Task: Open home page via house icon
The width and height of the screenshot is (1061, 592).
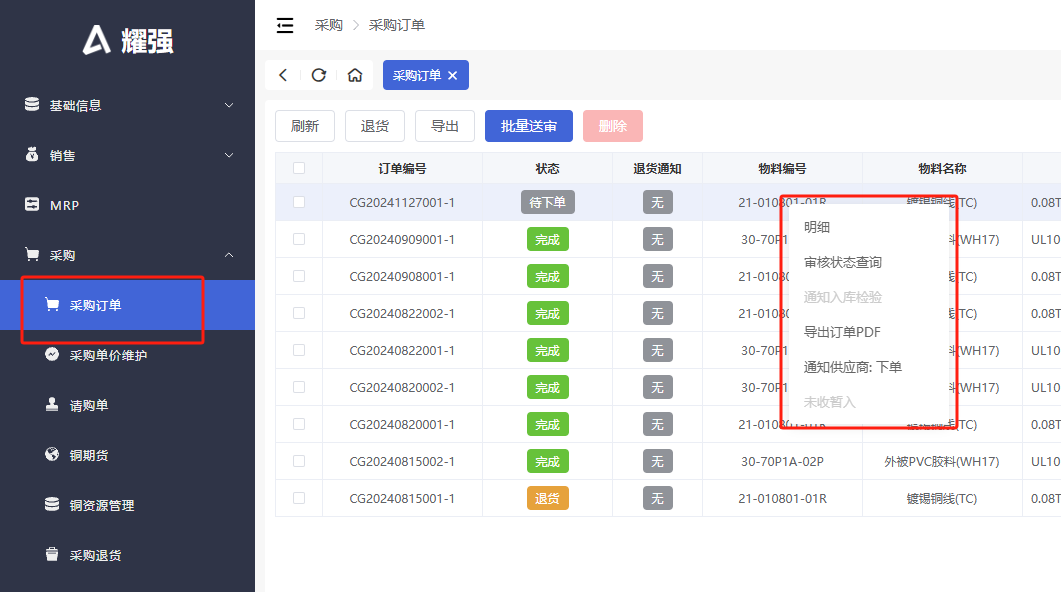Action: click(x=355, y=75)
